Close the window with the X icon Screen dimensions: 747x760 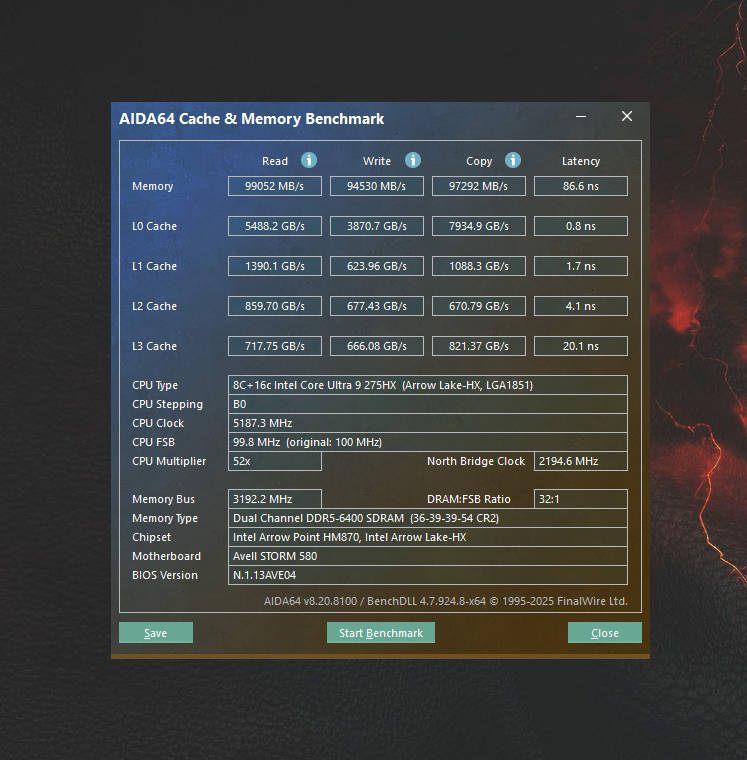tap(627, 117)
